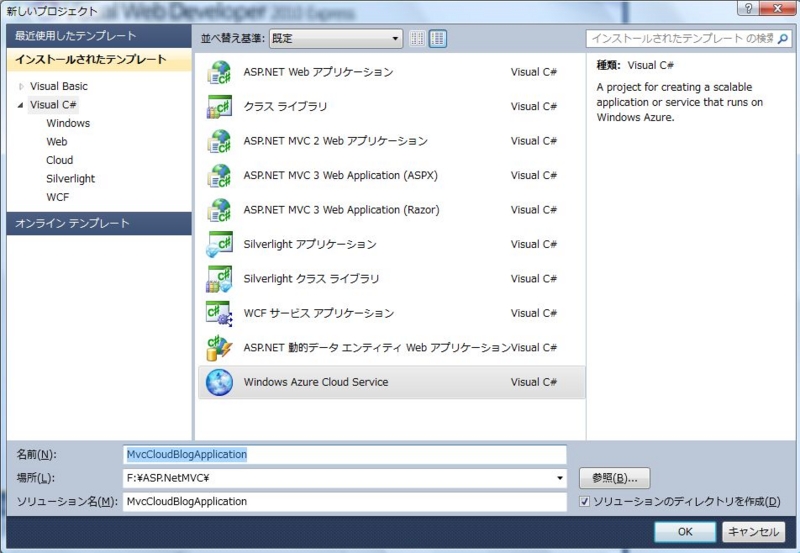The image size is (800, 553).
Task: Click the 名前 project name field
Action: pyautogui.click(x=345, y=455)
